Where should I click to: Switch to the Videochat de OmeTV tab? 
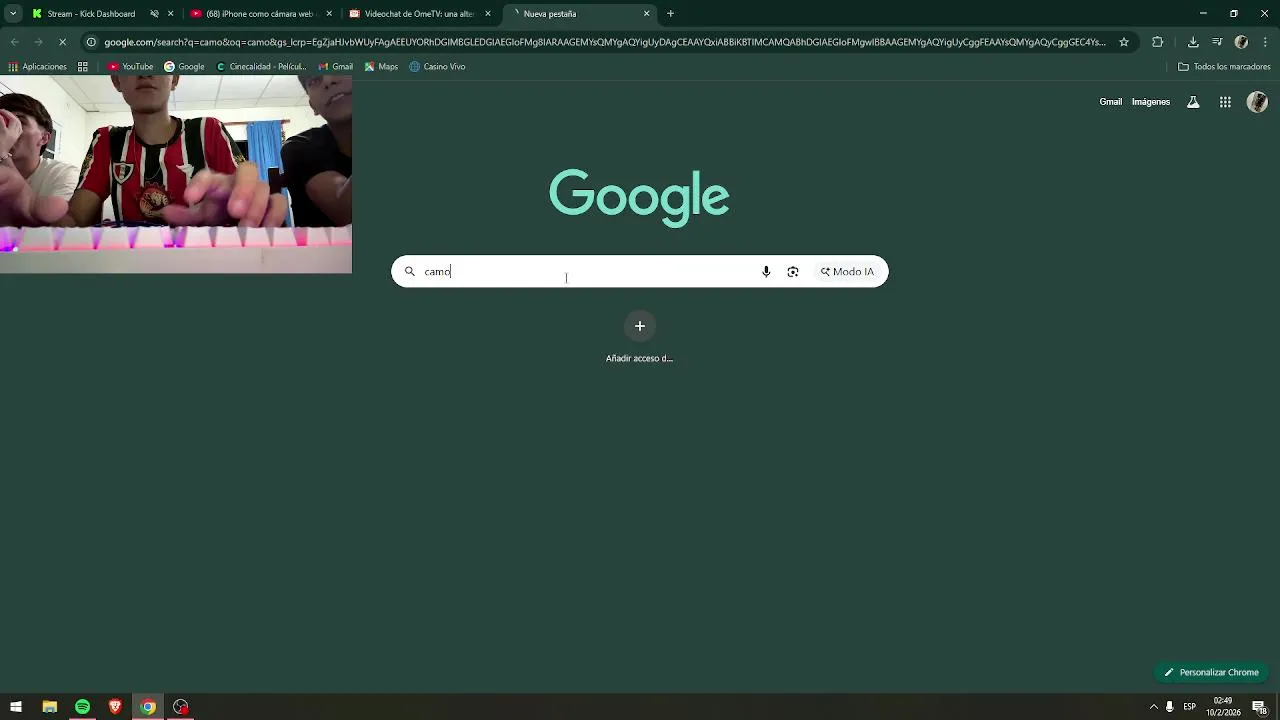coord(418,14)
